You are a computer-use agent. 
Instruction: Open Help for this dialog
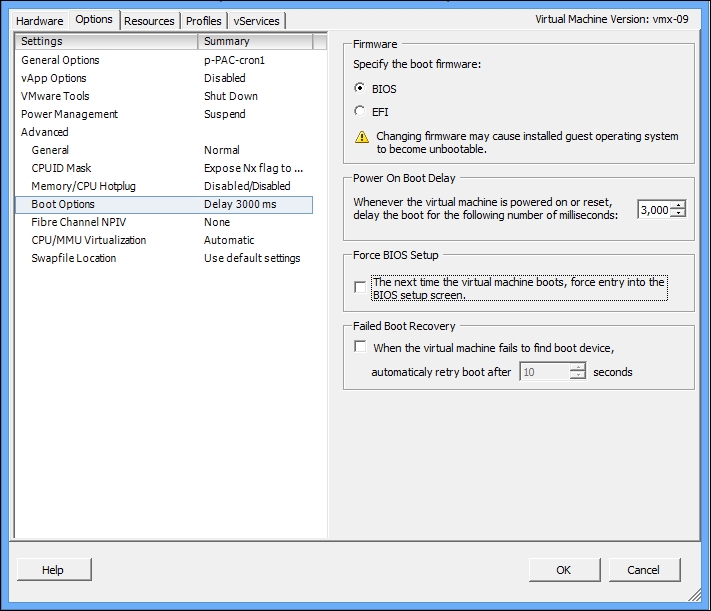(54, 570)
